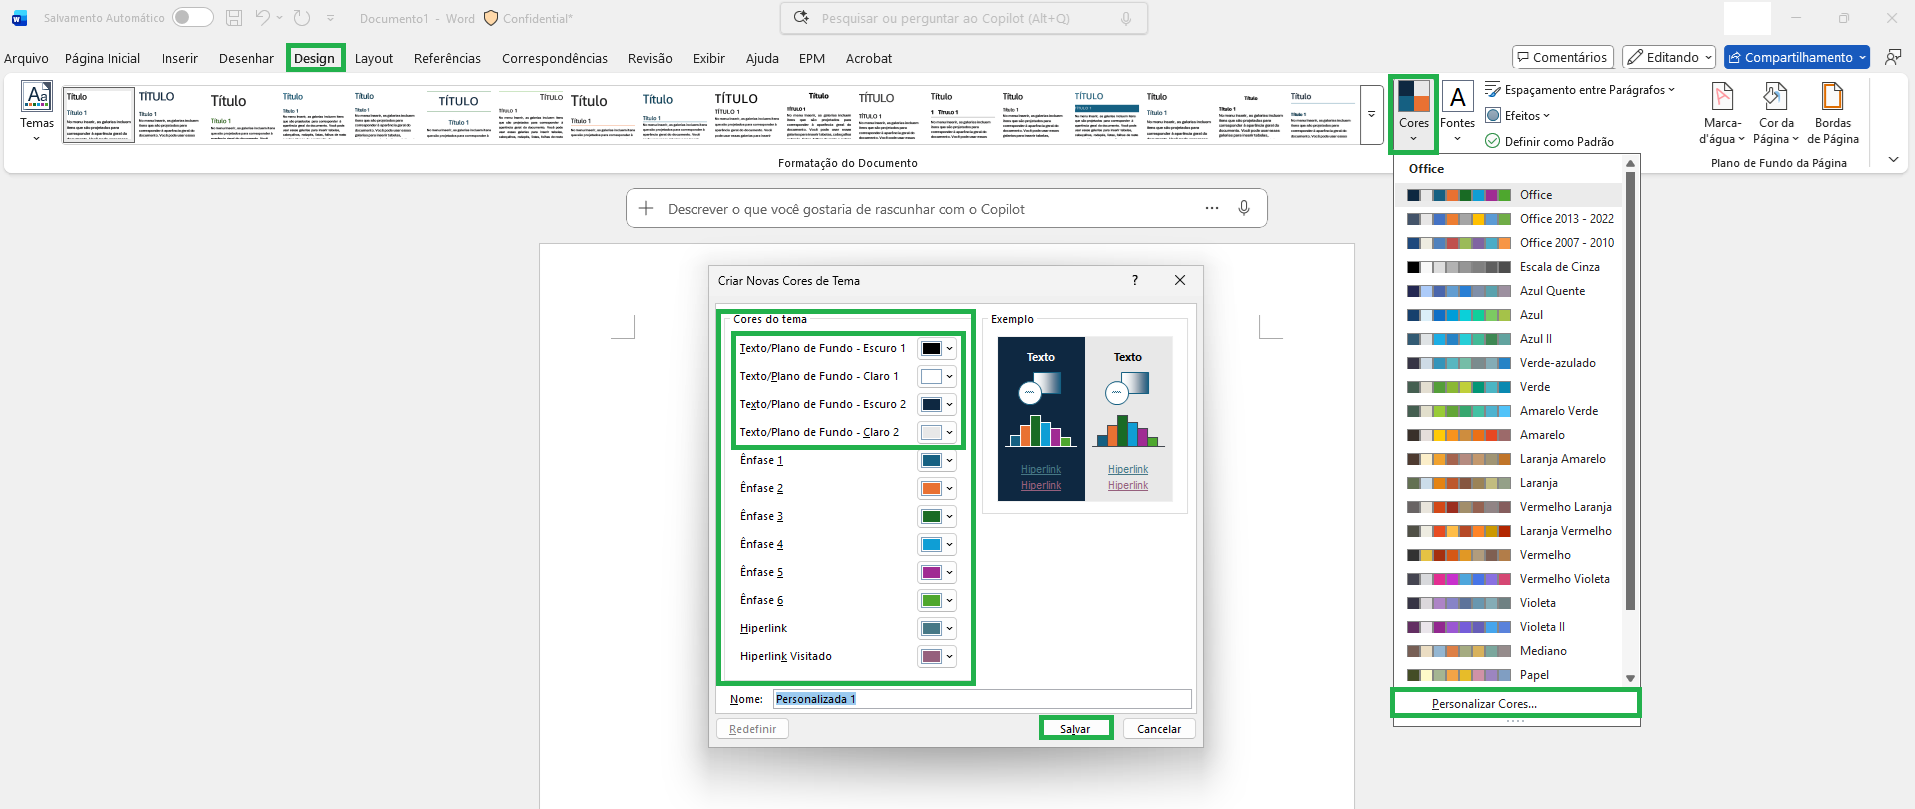
Task: Click the help question mark in dialog
Action: click(x=1134, y=280)
